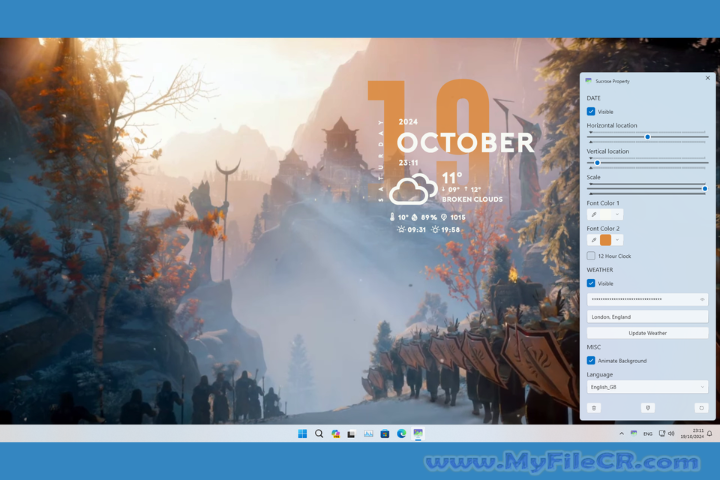Click the shield icon button in the panel

point(648,408)
